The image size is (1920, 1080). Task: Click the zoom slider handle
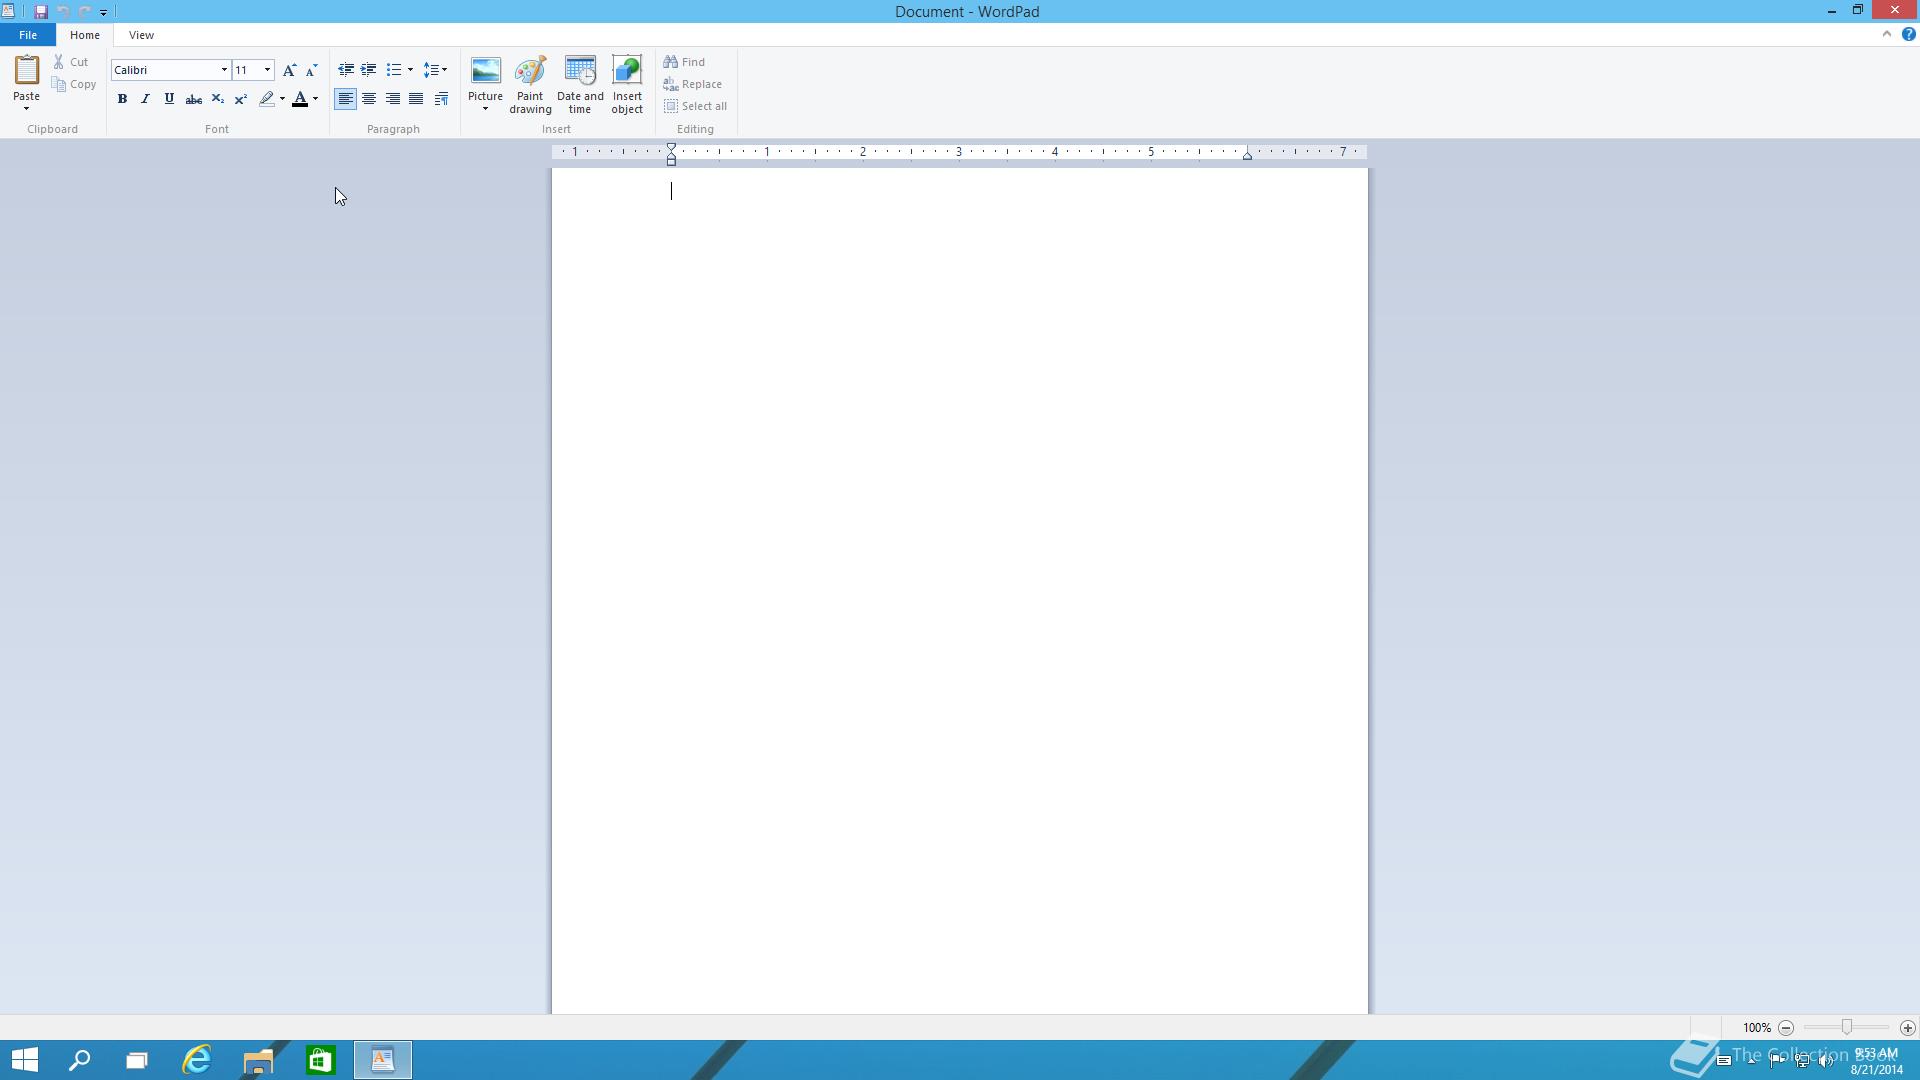click(x=1846, y=1027)
